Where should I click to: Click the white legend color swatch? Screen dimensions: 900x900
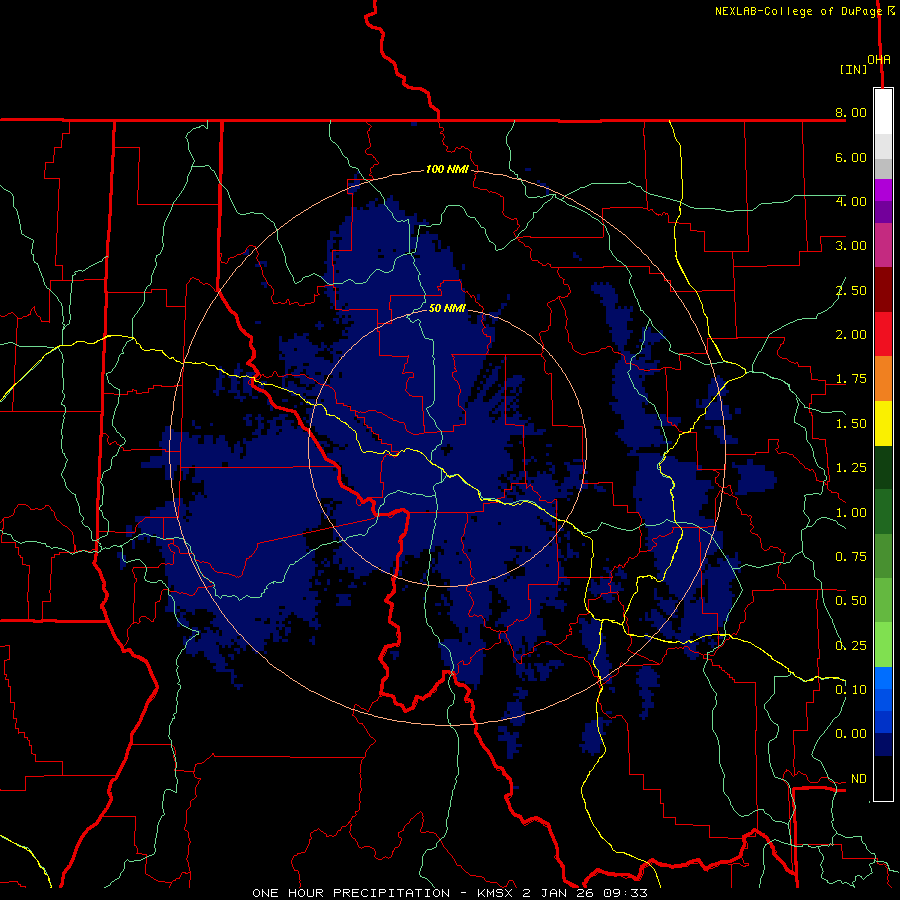point(883,112)
